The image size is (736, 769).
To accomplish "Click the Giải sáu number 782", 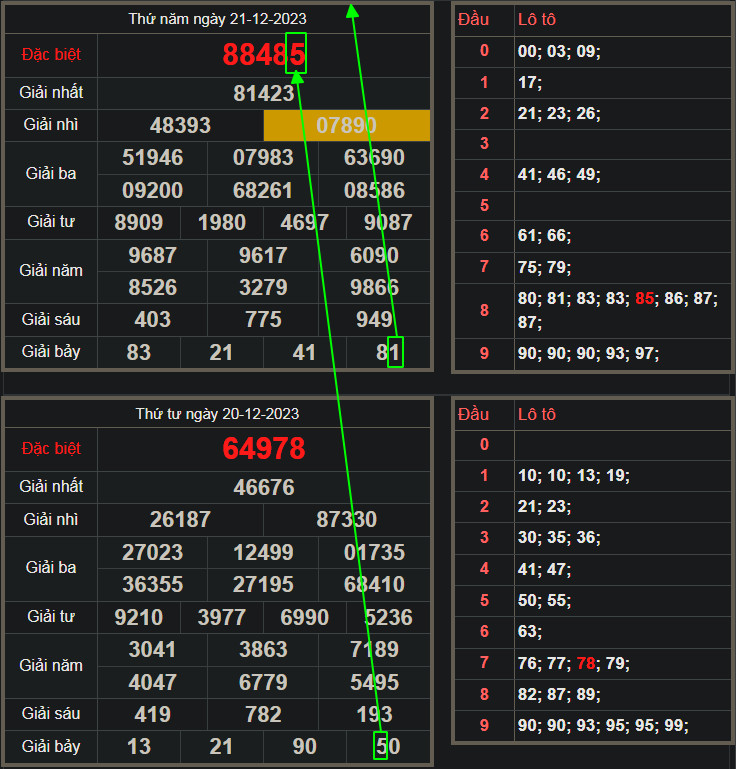I will tap(264, 714).
